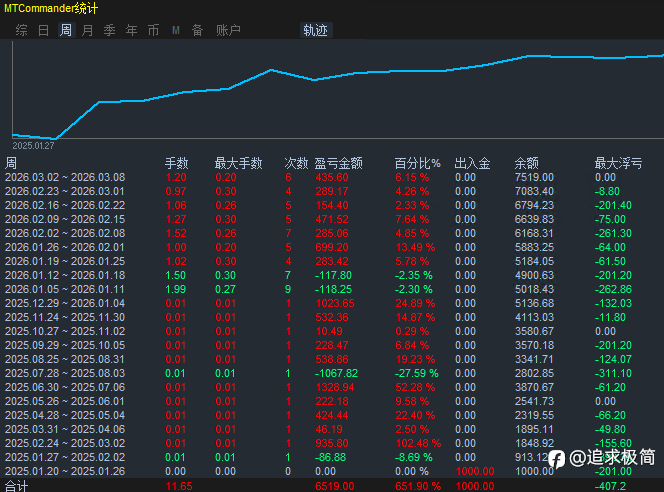Select the 日 daily tab

click(x=43, y=30)
